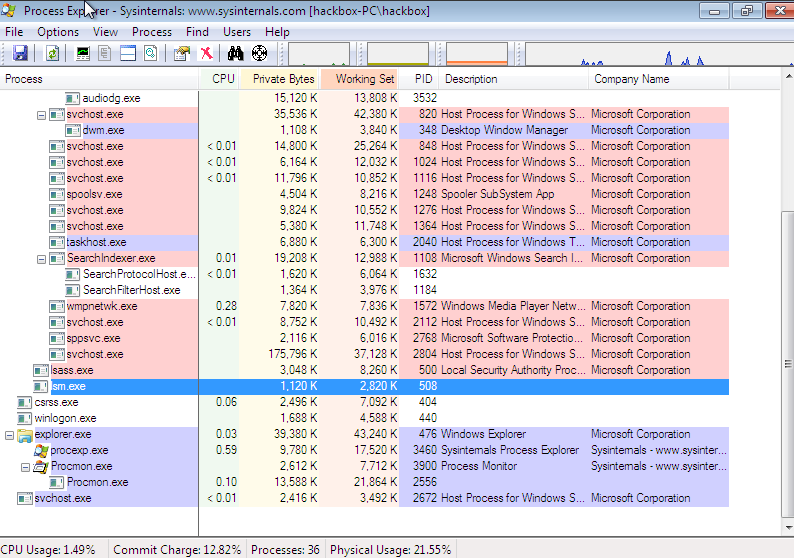
Task: Click the crosshair Find Window's Process icon
Action: pyautogui.click(x=259, y=53)
